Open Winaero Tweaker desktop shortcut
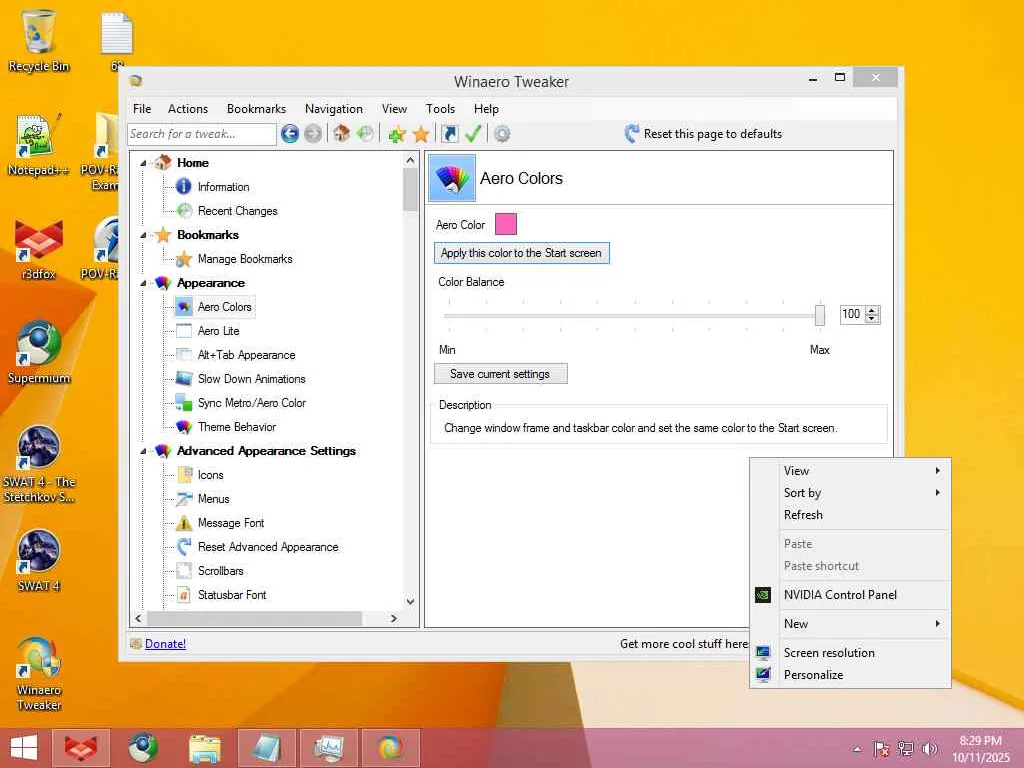The image size is (1024, 768). tap(39, 673)
